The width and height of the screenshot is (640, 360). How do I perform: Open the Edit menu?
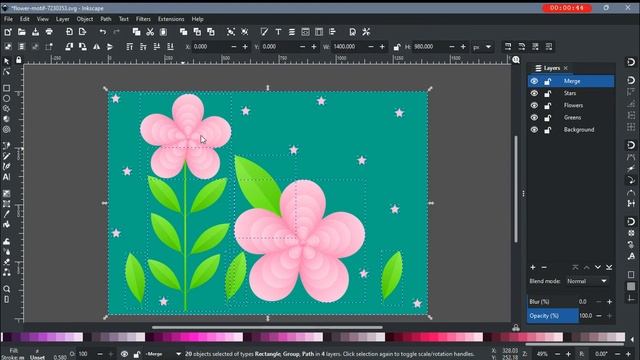[x=24, y=19]
